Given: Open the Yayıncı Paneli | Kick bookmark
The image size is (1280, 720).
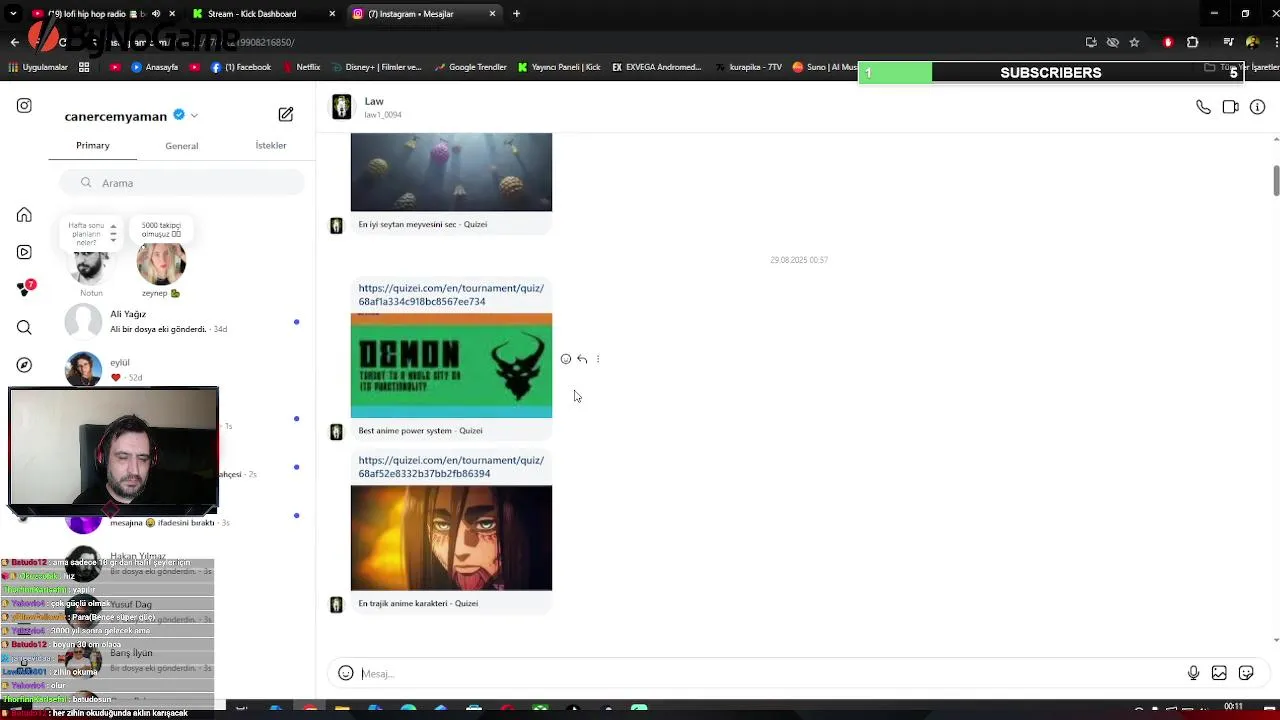Looking at the screenshot, I should click(x=559, y=67).
